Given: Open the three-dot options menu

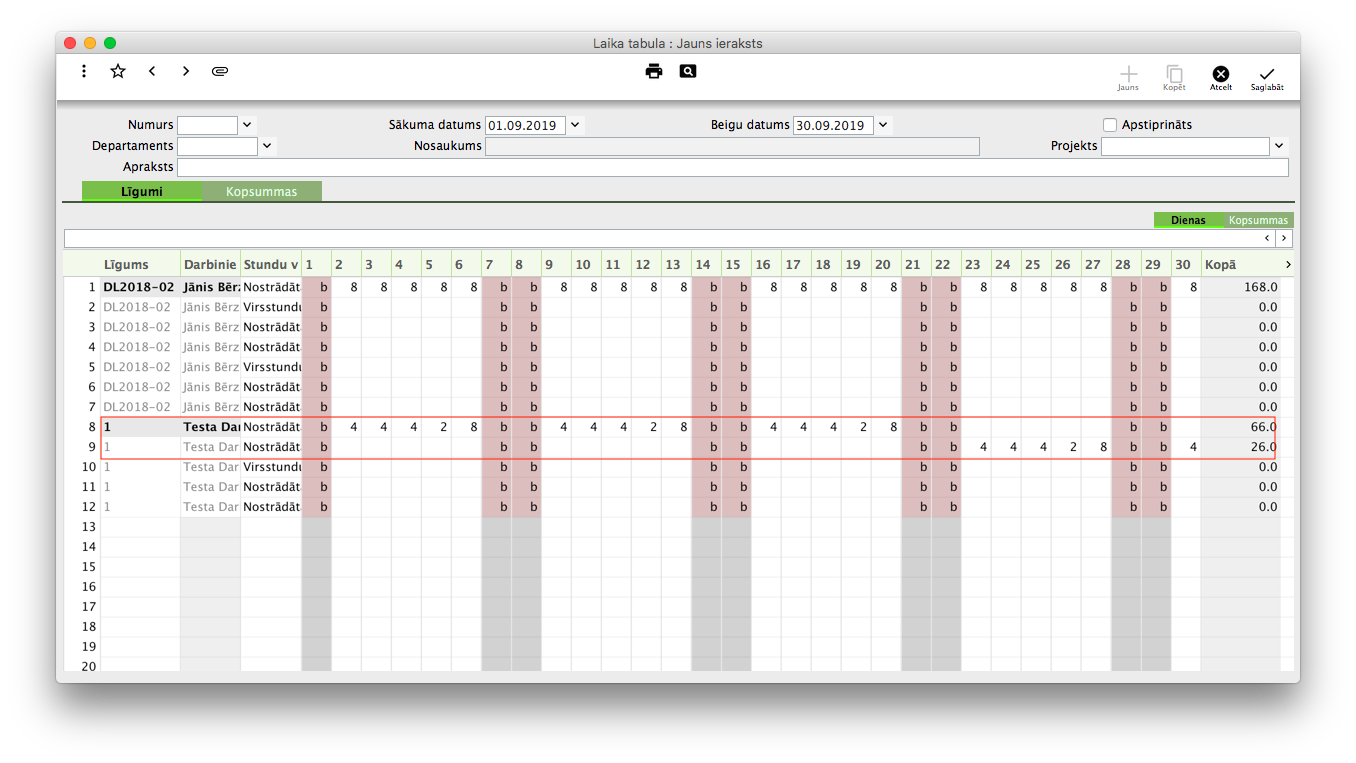Looking at the screenshot, I should (84, 71).
